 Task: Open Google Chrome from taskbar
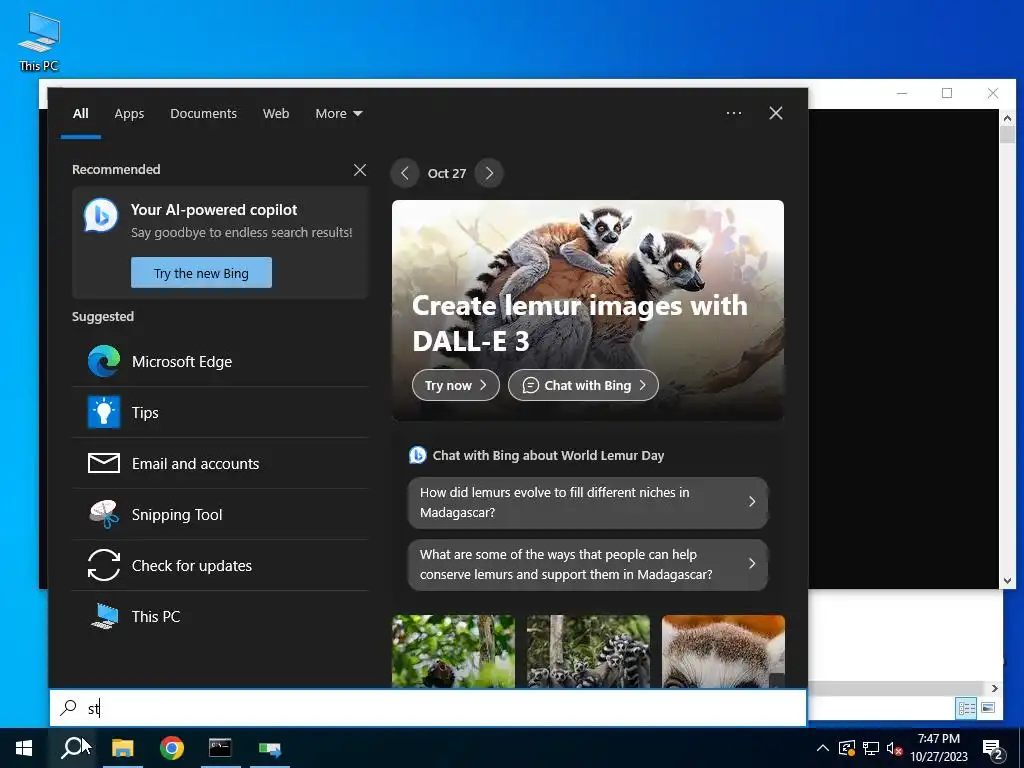[x=172, y=748]
